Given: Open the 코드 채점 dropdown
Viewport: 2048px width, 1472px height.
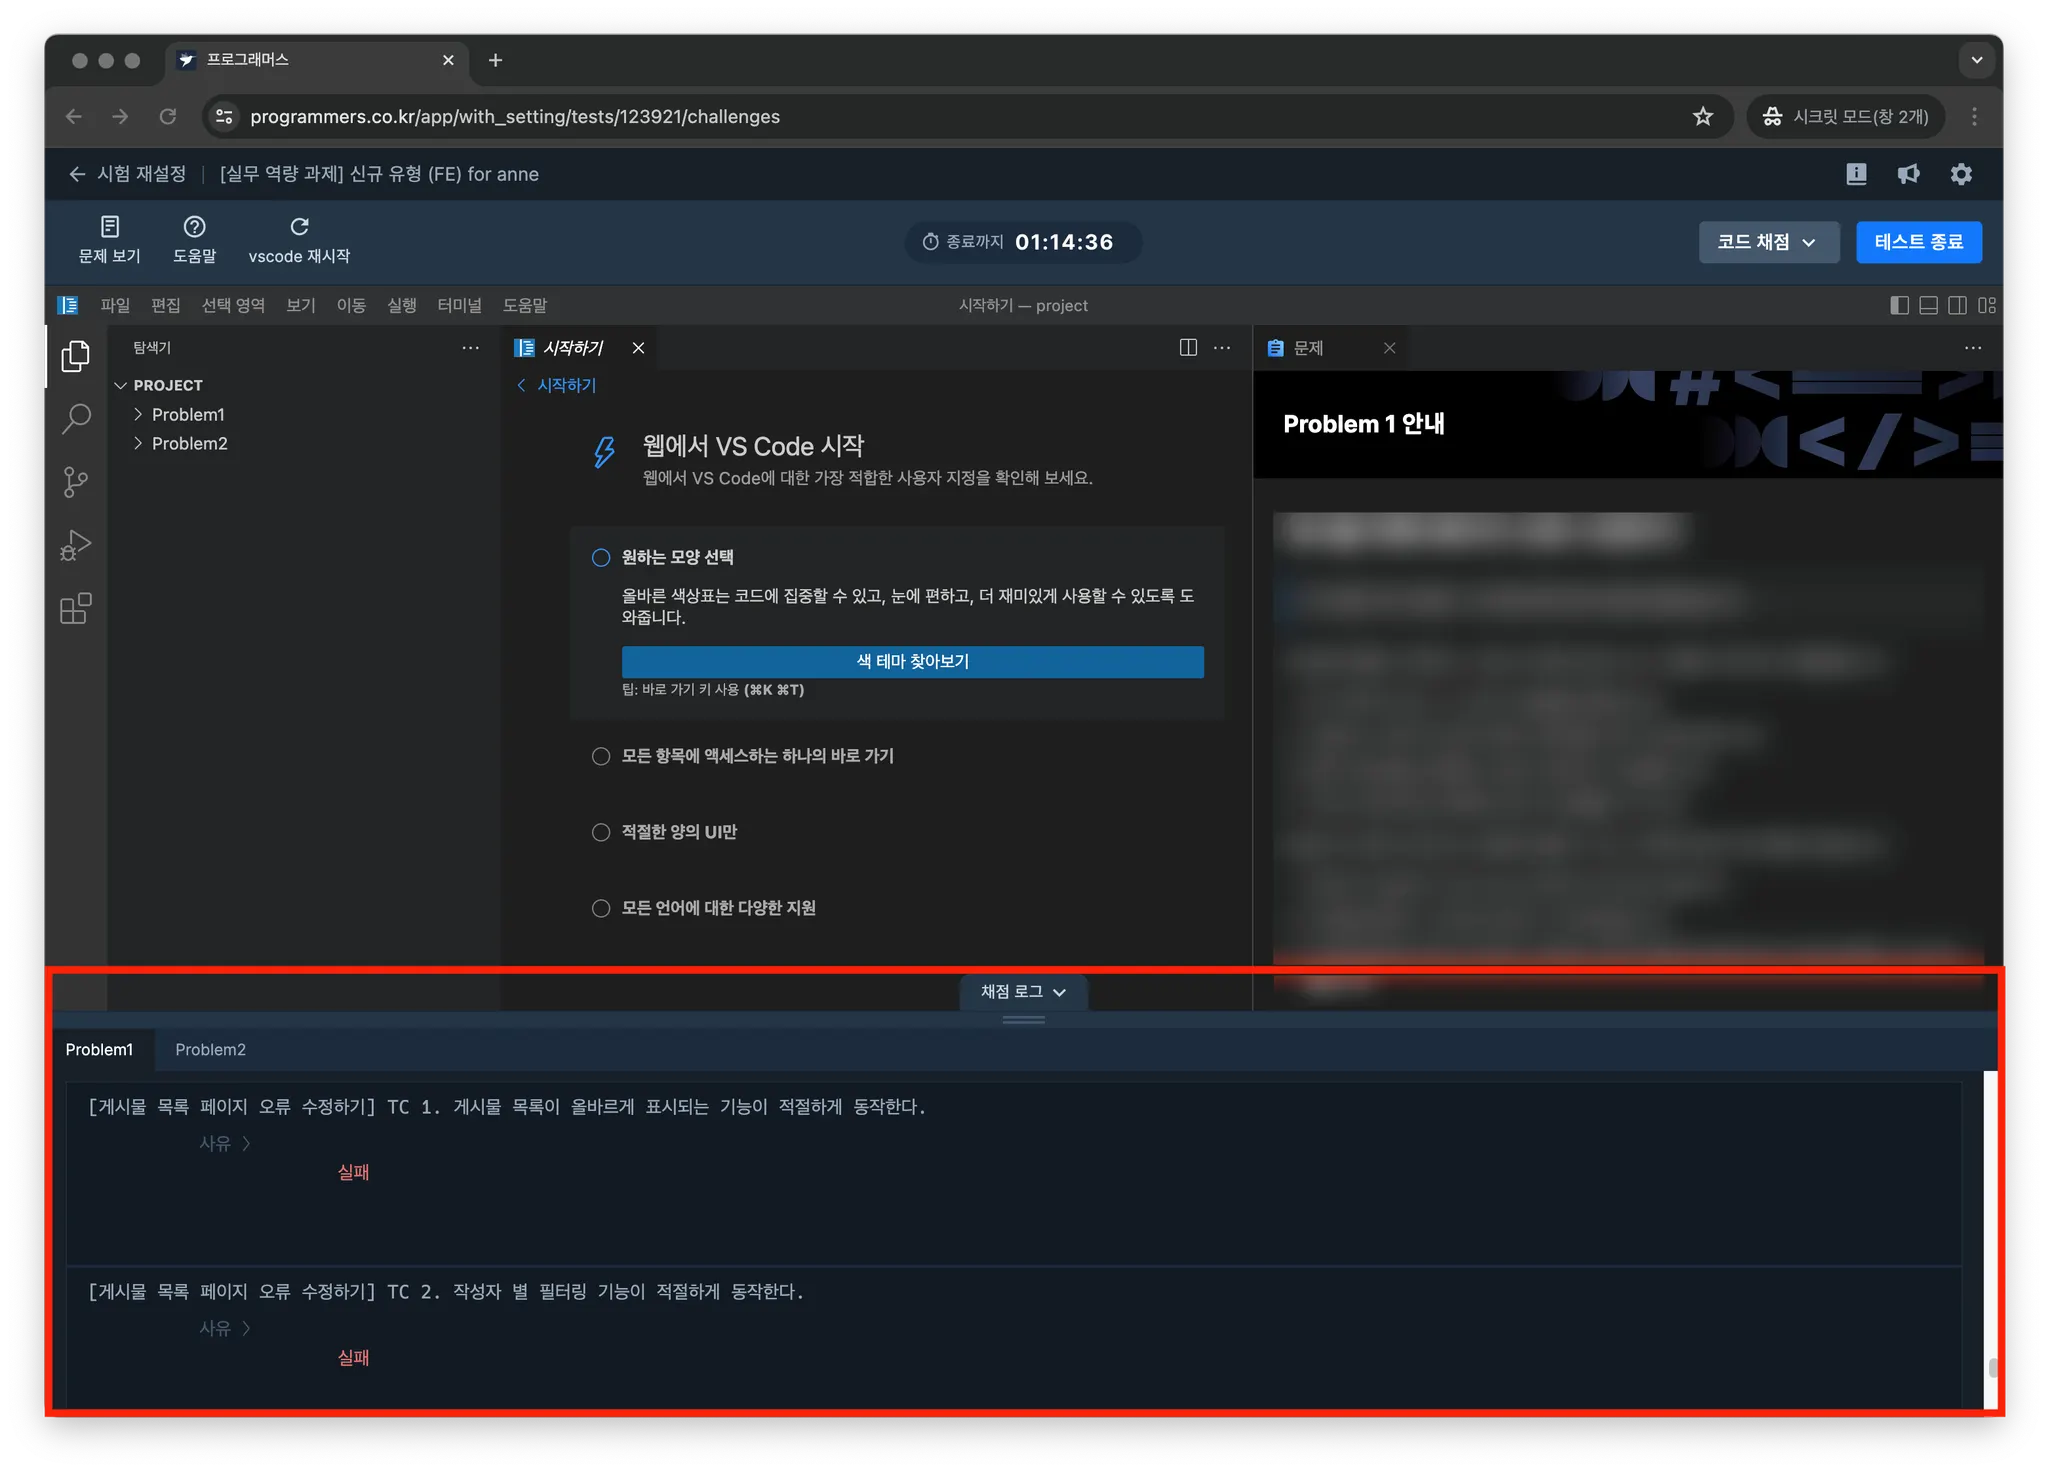Looking at the screenshot, I should (x=1768, y=242).
